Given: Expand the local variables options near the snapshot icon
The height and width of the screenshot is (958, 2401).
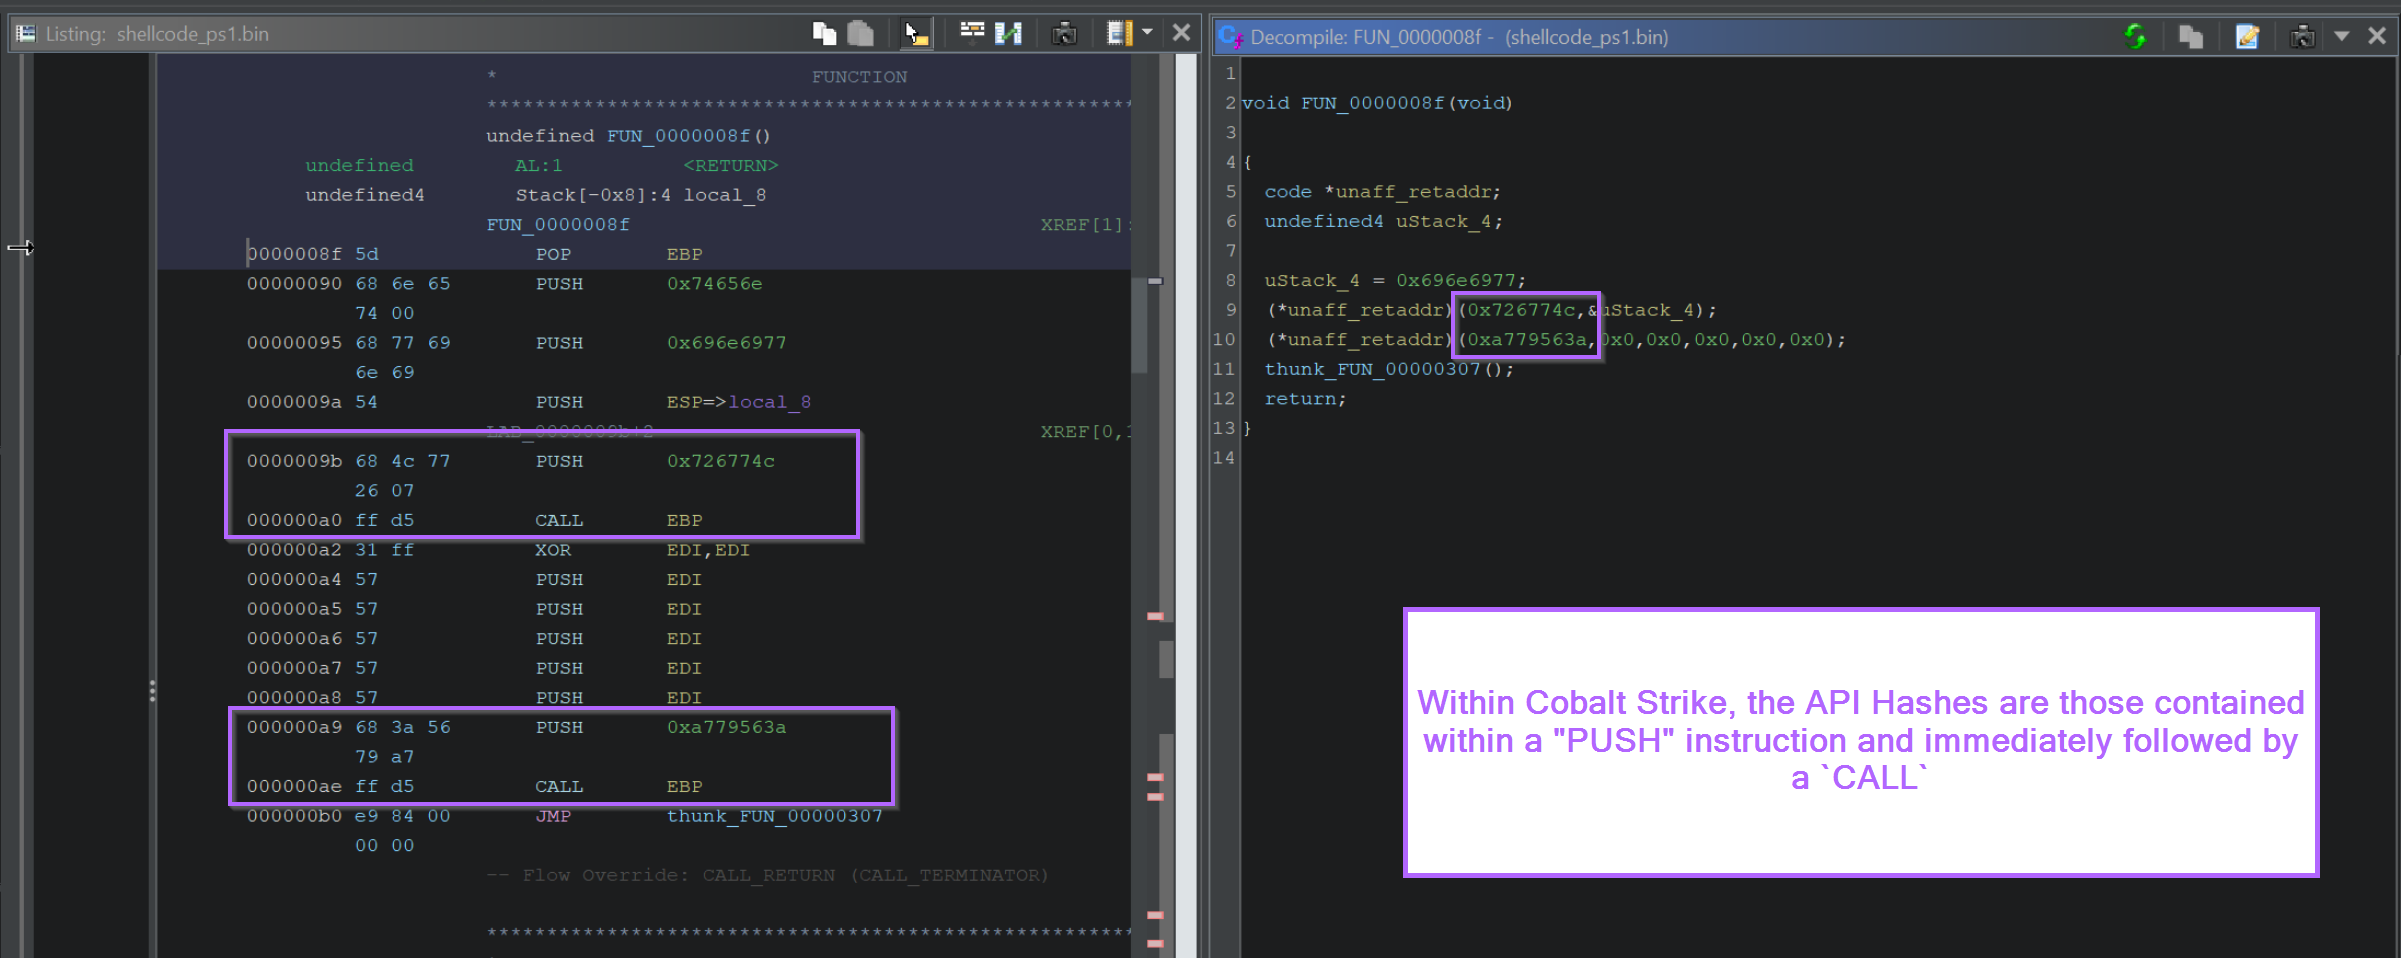Looking at the screenshot, I should [1146, 33].
